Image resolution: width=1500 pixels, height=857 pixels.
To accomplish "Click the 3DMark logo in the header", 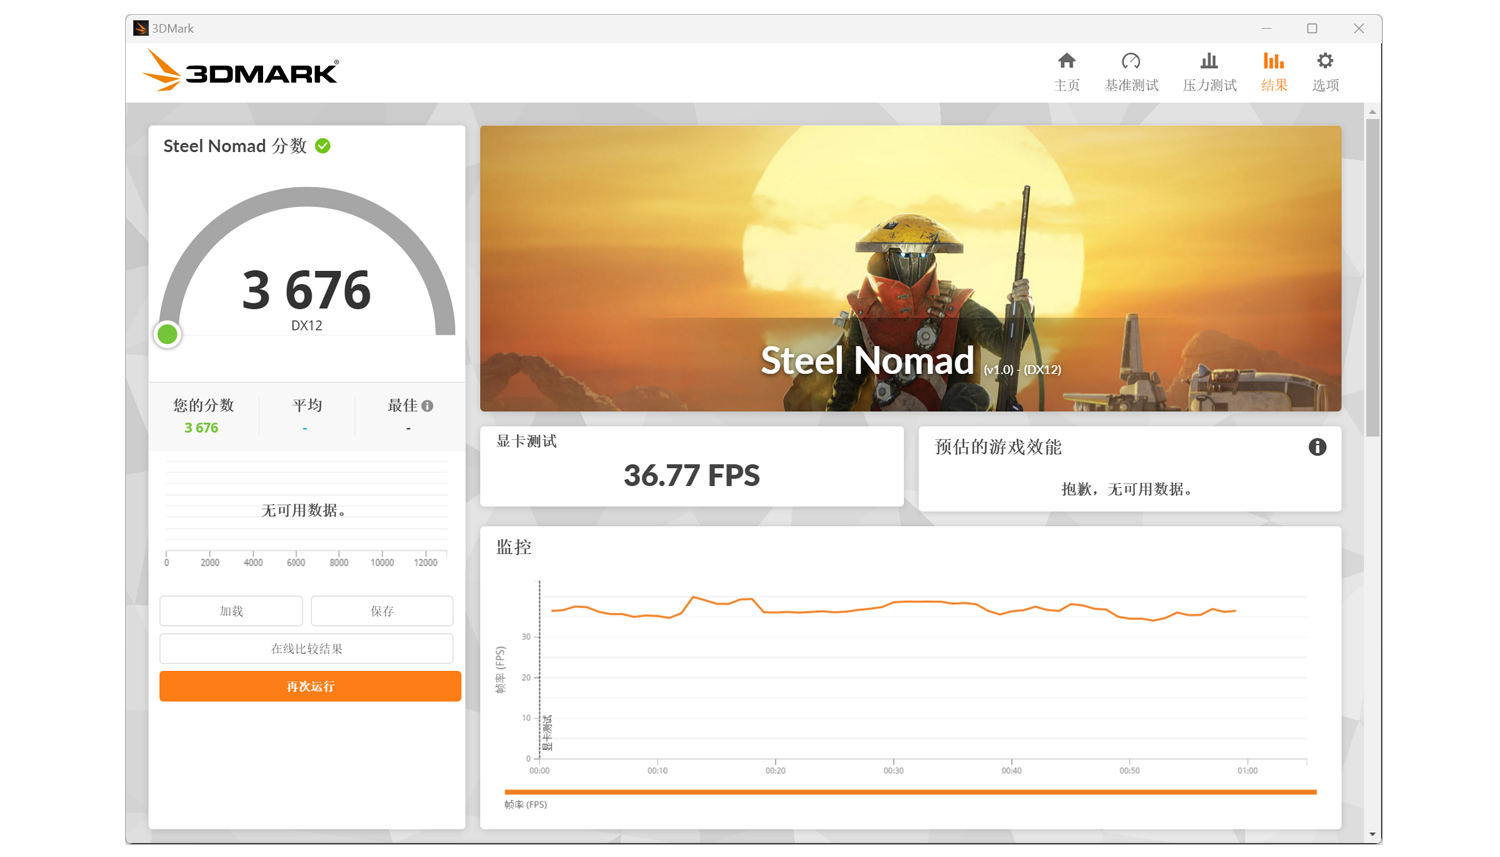I will (x=241, y=71).
